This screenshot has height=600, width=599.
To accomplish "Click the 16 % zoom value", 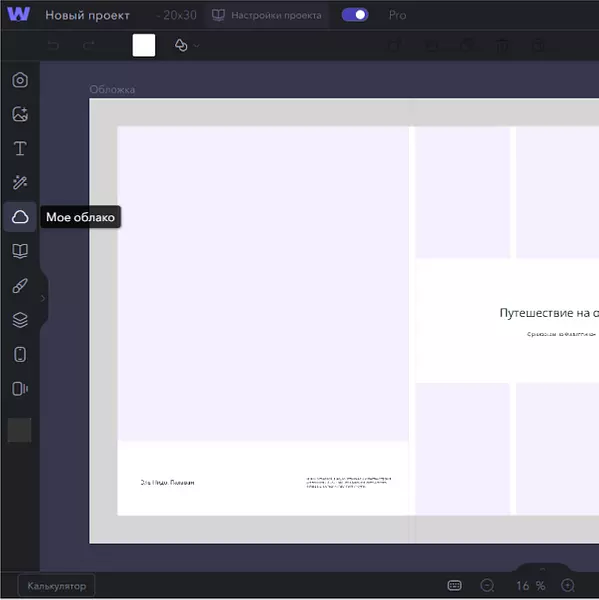I will point(530,585).
